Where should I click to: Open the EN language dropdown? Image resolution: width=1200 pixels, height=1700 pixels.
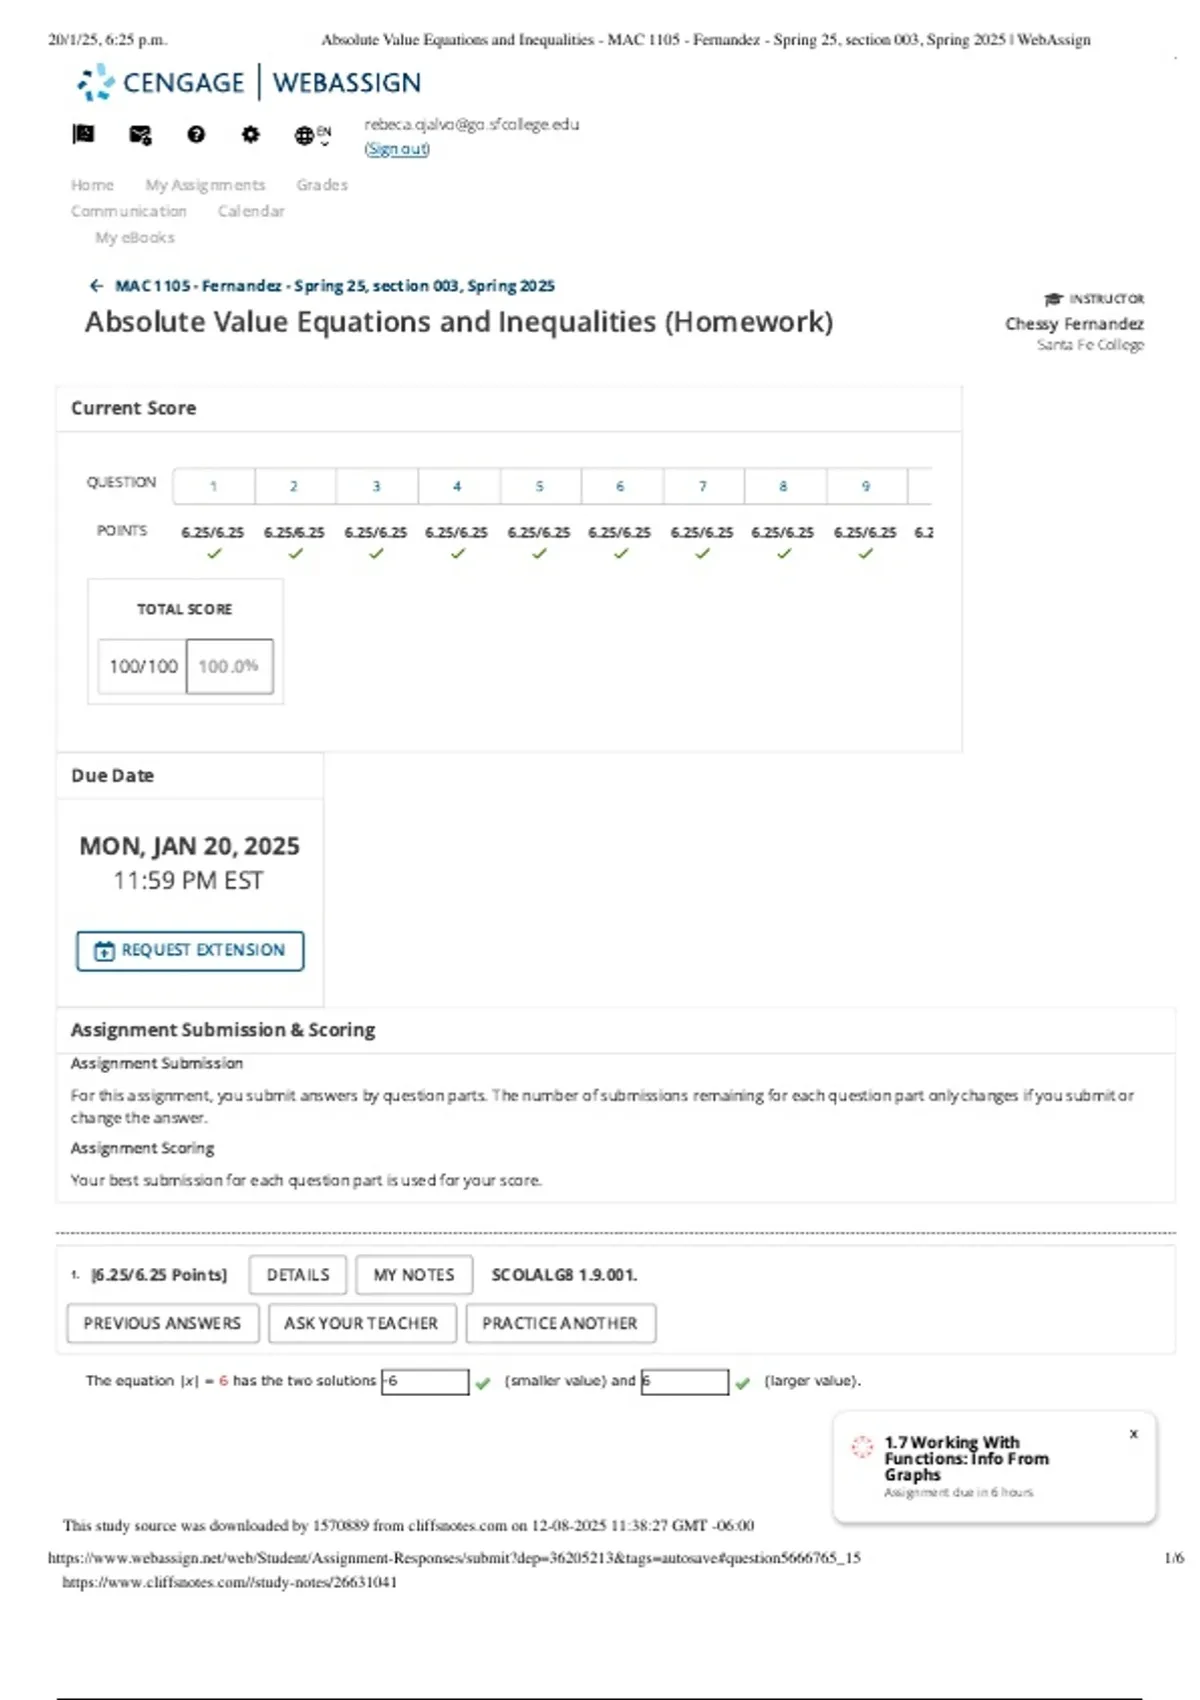312,136
